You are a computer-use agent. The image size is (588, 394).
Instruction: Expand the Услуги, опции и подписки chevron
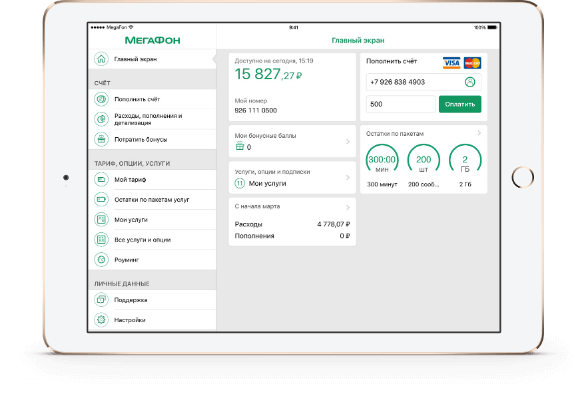click(348, 177)
